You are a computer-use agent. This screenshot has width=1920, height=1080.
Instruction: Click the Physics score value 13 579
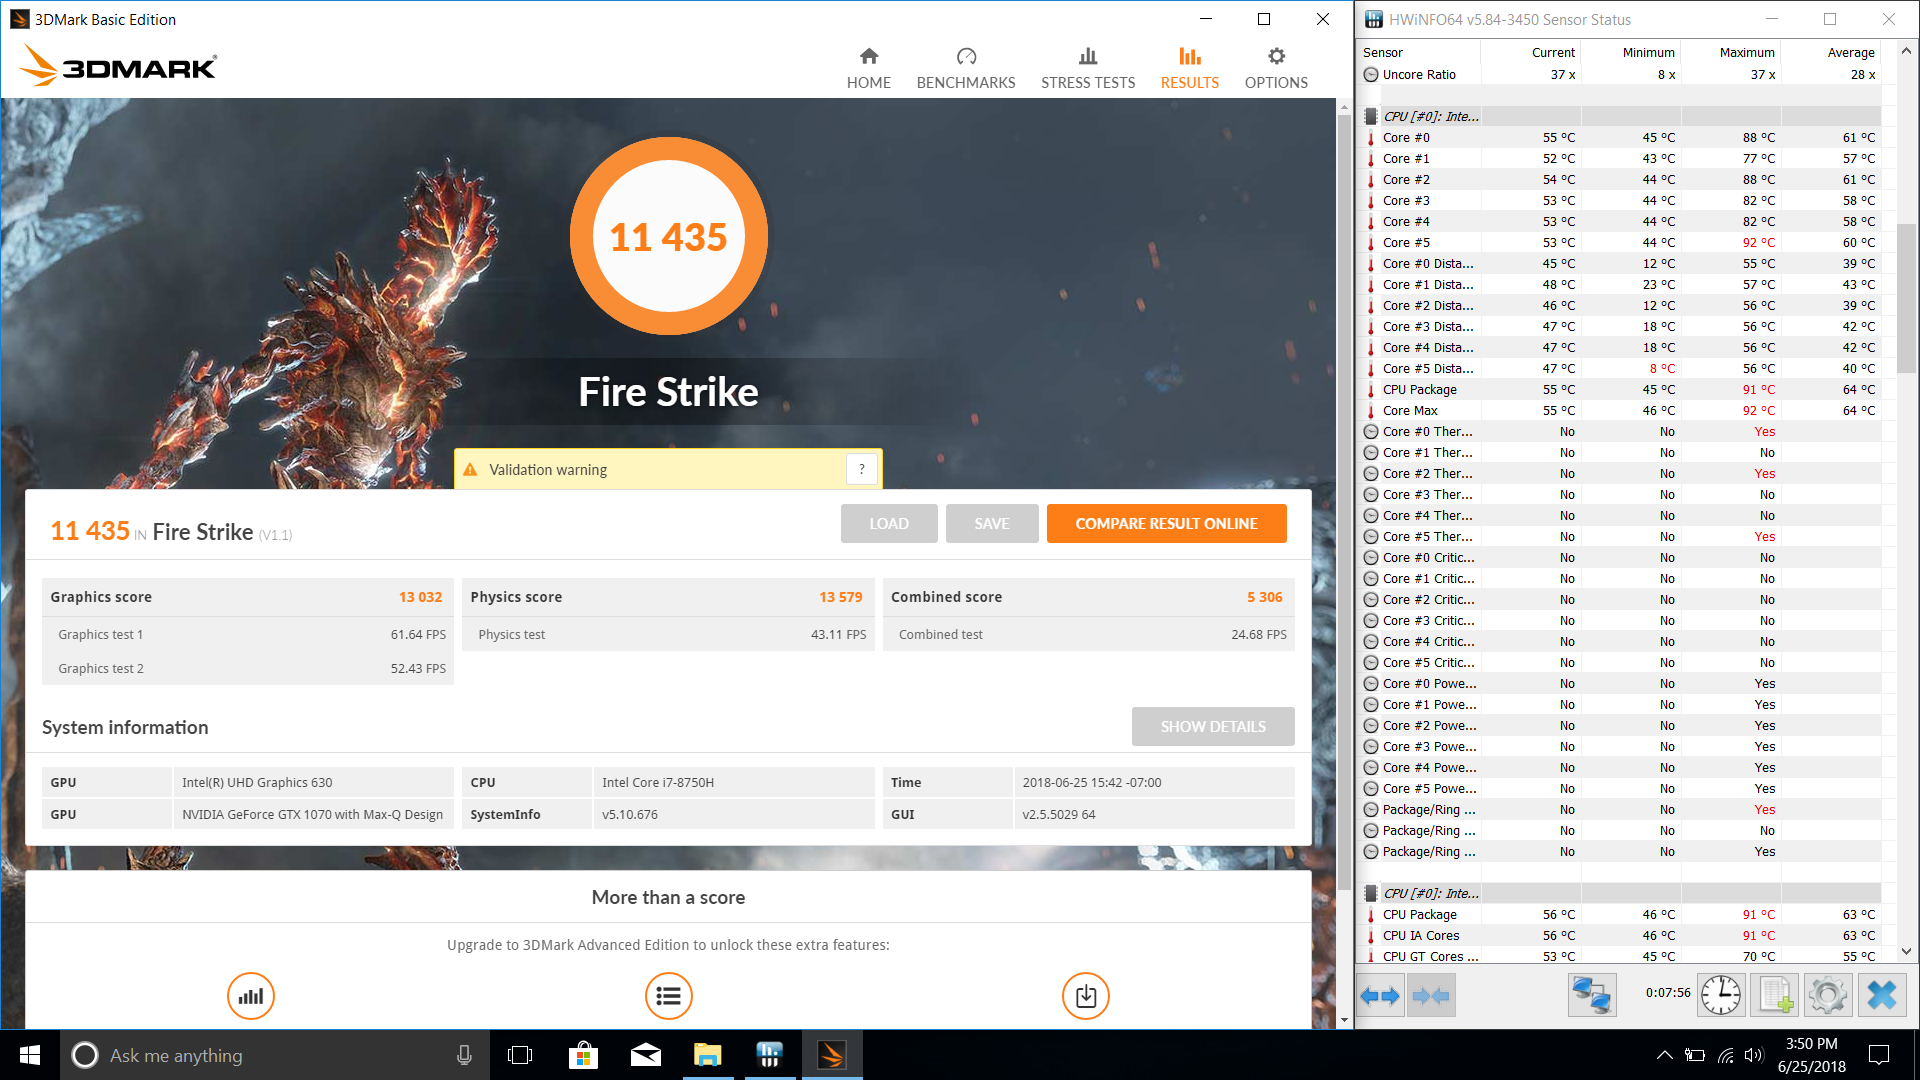tap(840, 597)
